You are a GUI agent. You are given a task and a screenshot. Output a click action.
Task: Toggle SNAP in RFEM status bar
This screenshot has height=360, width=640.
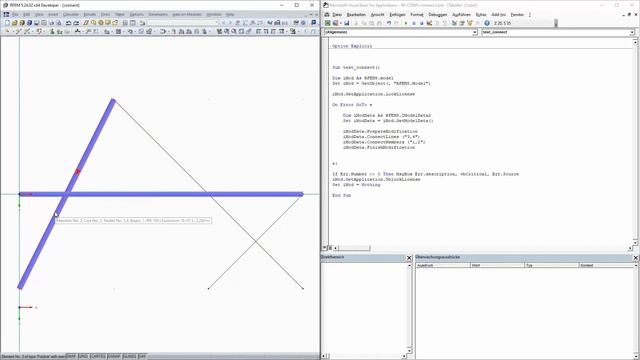(x=71, y=356)
